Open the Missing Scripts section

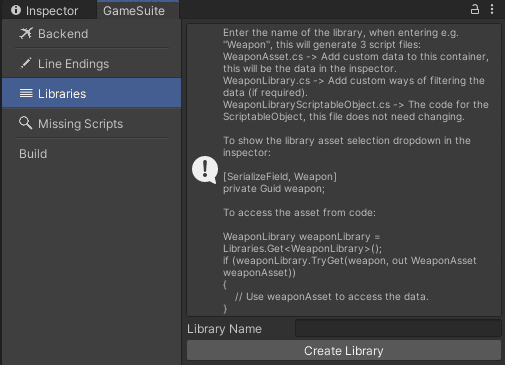tap(92, 124)
